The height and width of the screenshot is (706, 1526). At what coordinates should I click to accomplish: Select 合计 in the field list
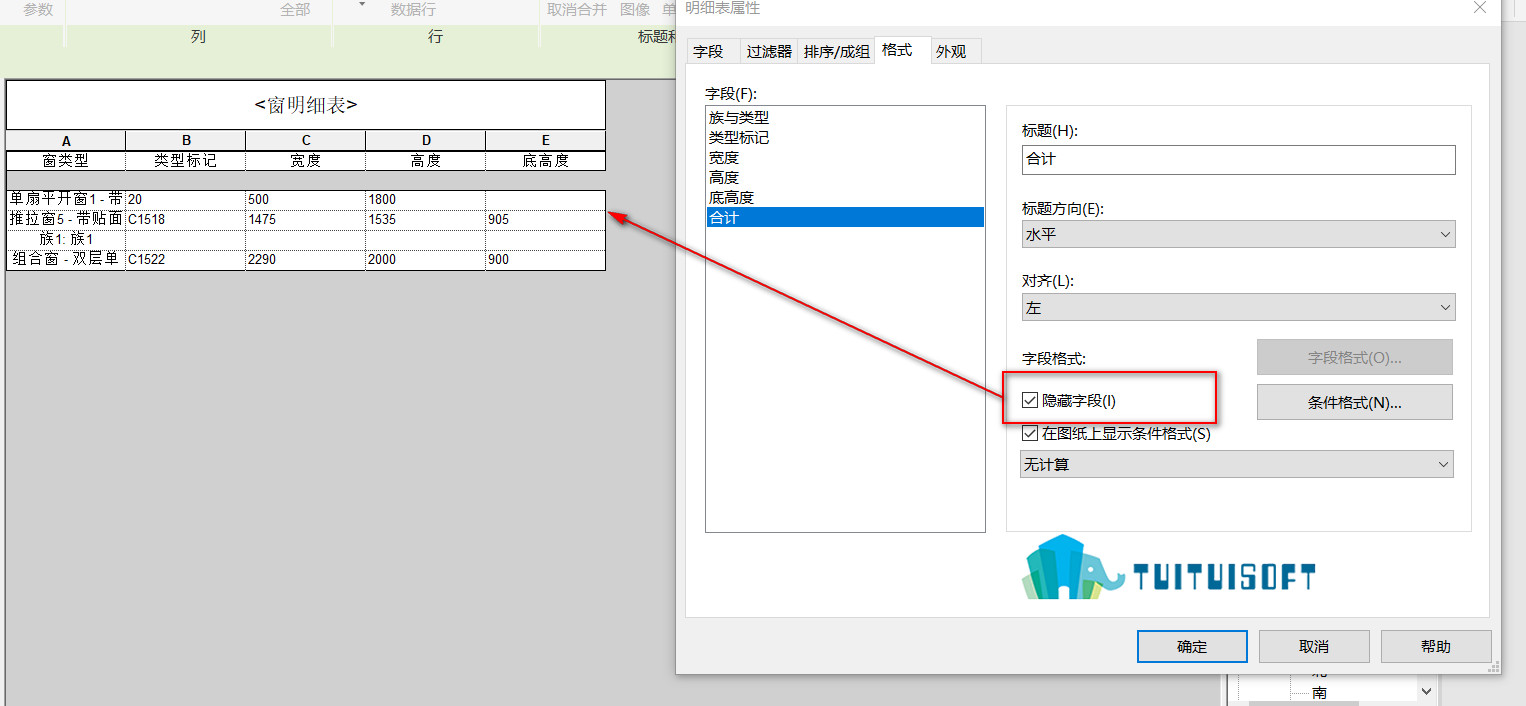[844, 217]
